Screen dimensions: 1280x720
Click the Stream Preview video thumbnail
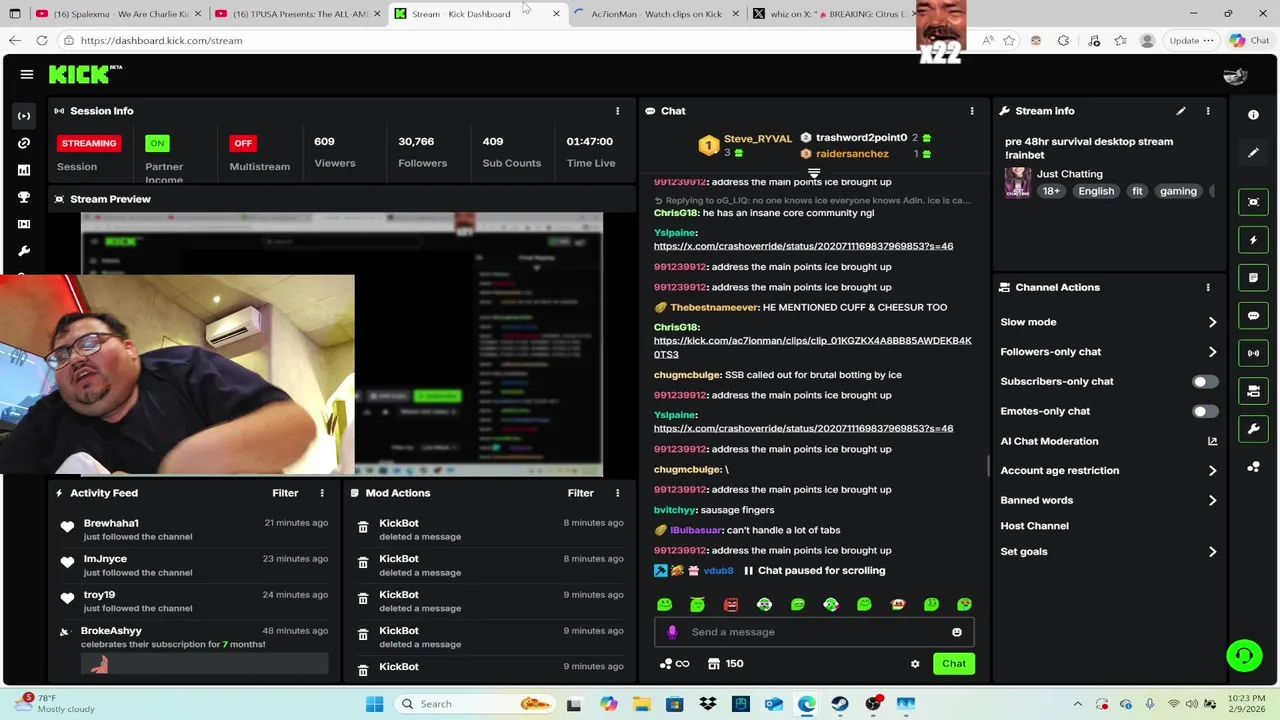click(341, 343)
